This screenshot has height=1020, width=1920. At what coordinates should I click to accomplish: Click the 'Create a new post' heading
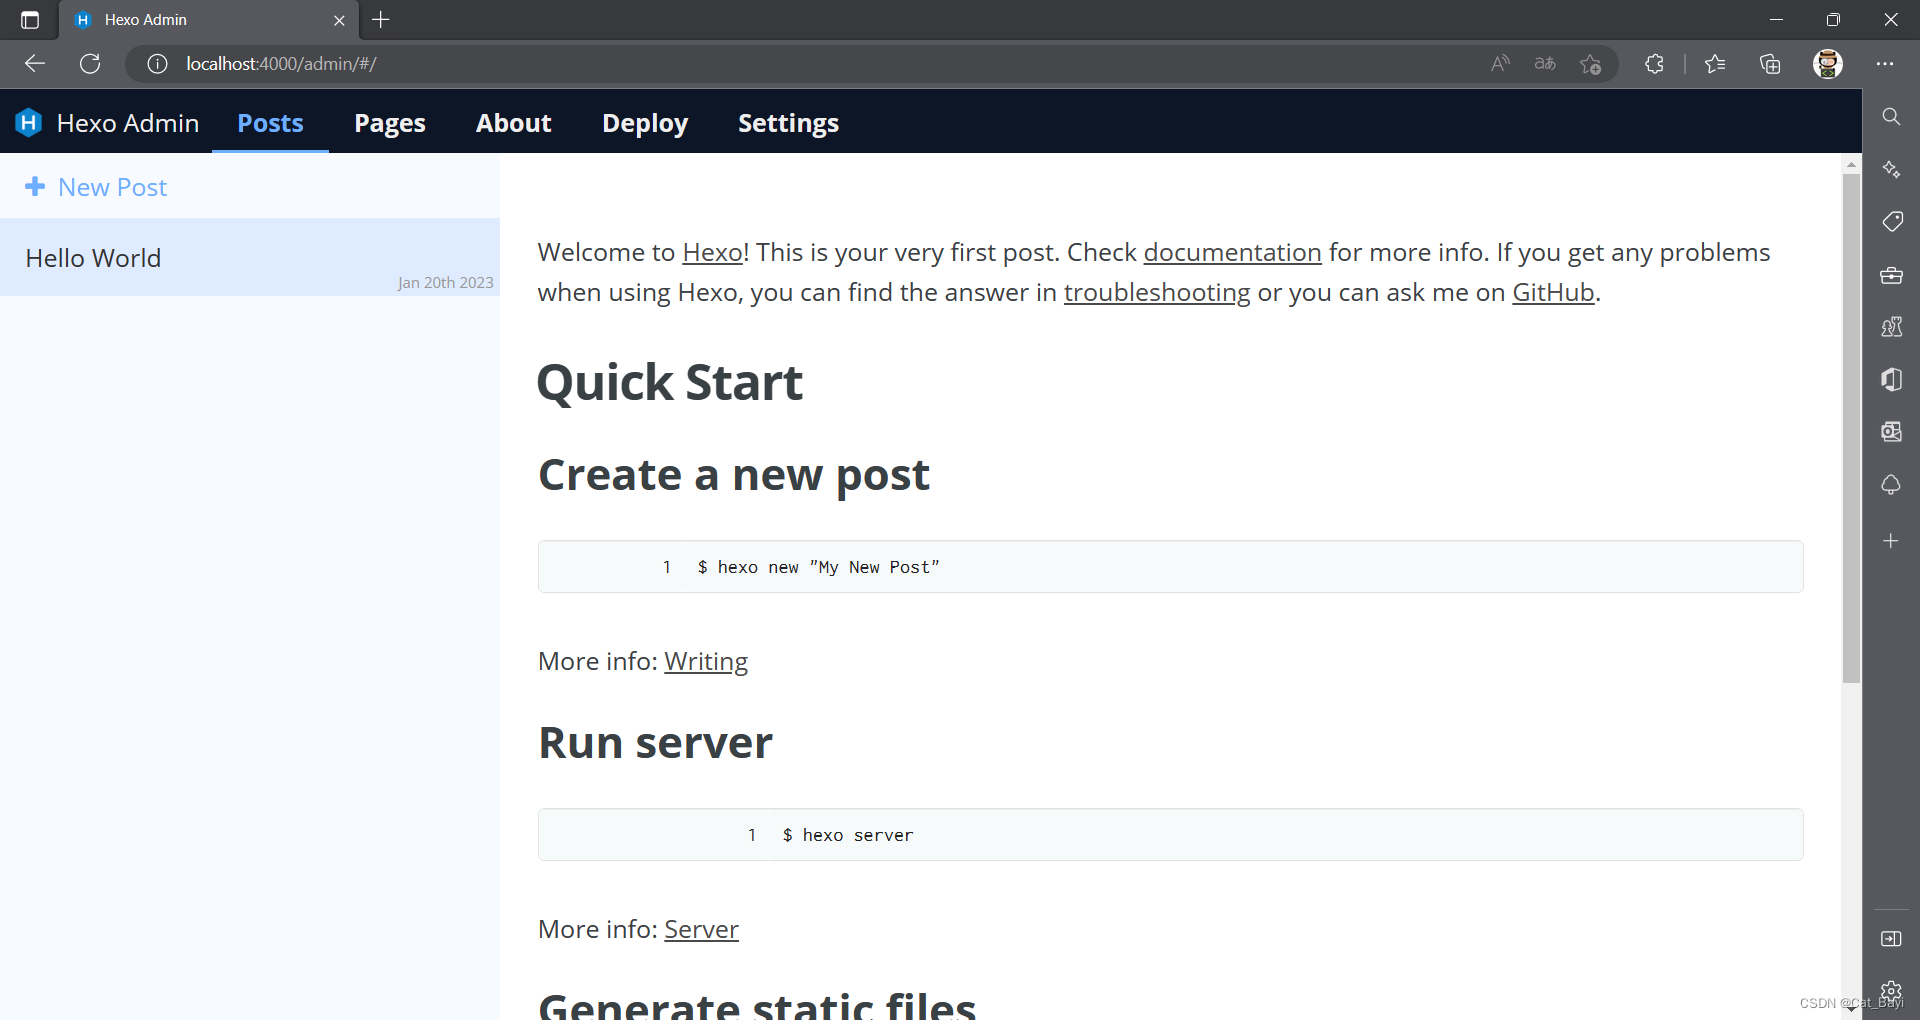[734, 474]
